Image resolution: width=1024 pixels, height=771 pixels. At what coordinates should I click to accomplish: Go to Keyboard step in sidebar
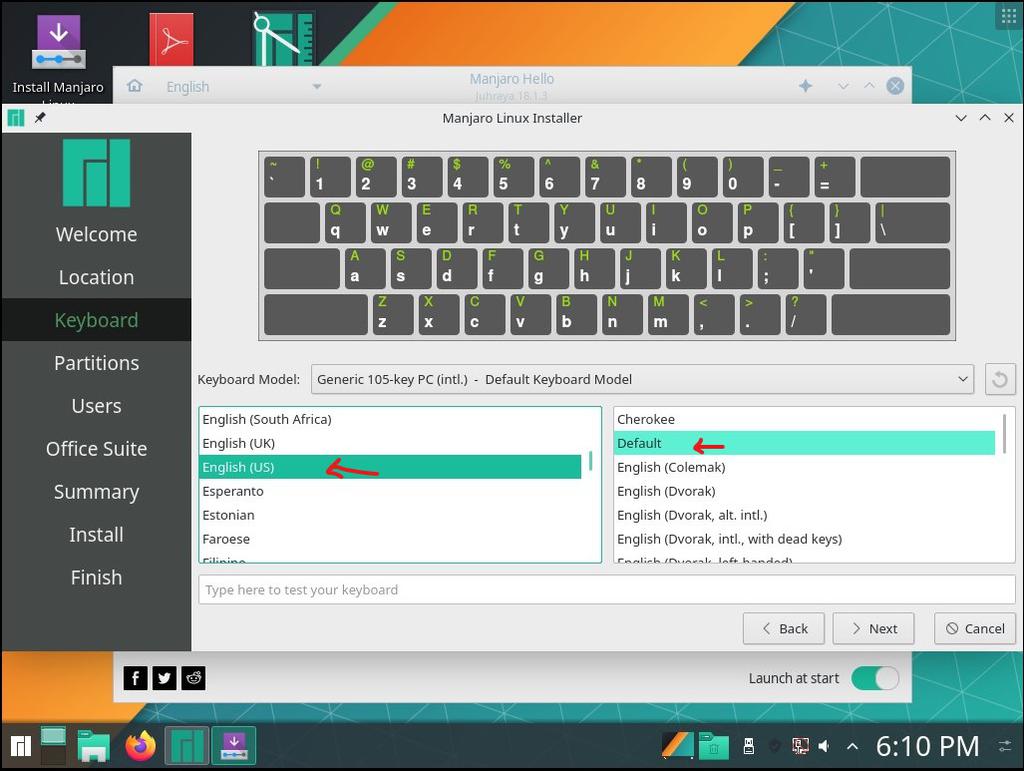(97, 320)
